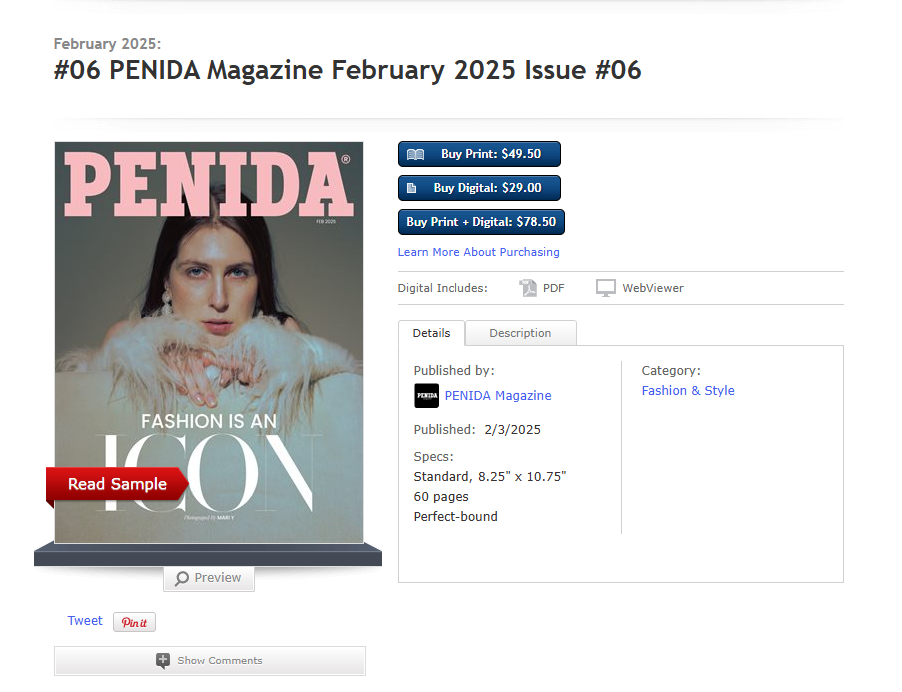Click the WebViewer monitor icon
Screen dimensions: 902x692
605,288
